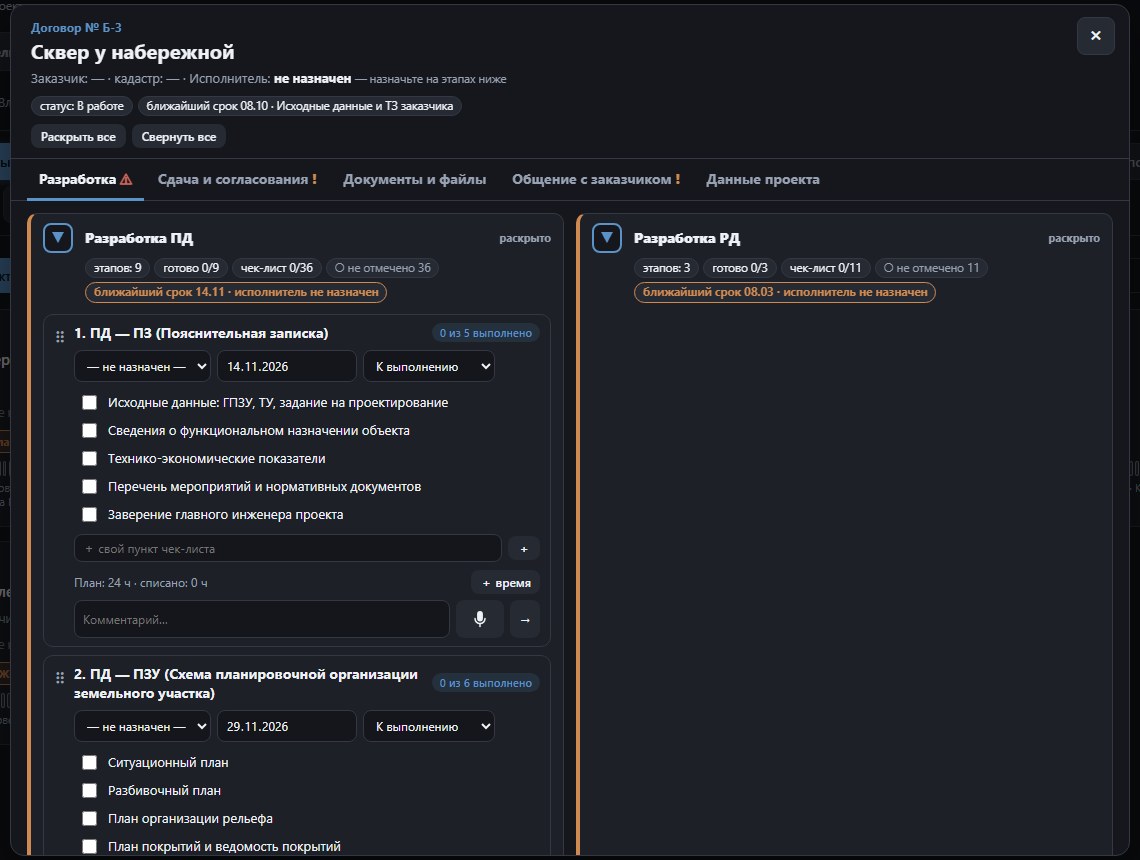1140x860 pixels.
Task: Tick План организации рельефа checkbox
Action: (x=89, y=818)
